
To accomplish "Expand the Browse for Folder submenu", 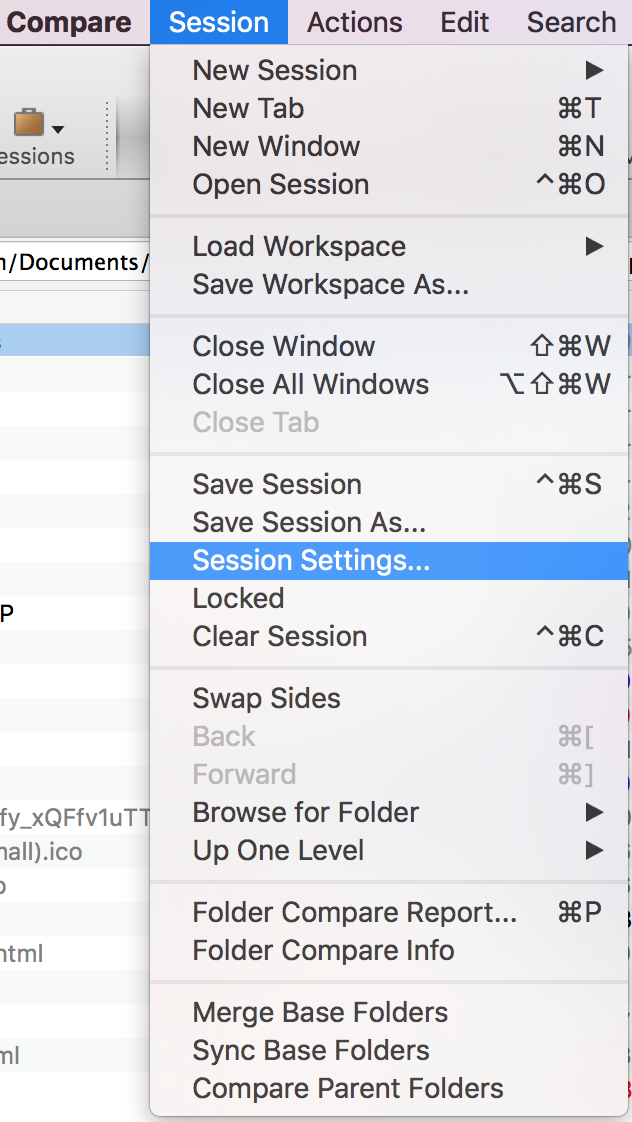I will tap(389, 812).
